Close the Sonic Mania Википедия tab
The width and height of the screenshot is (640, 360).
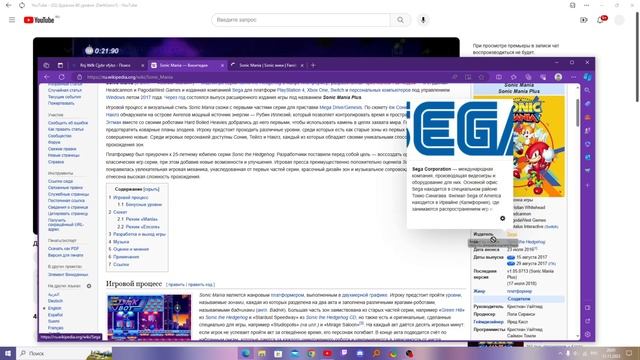click(222, 65)
